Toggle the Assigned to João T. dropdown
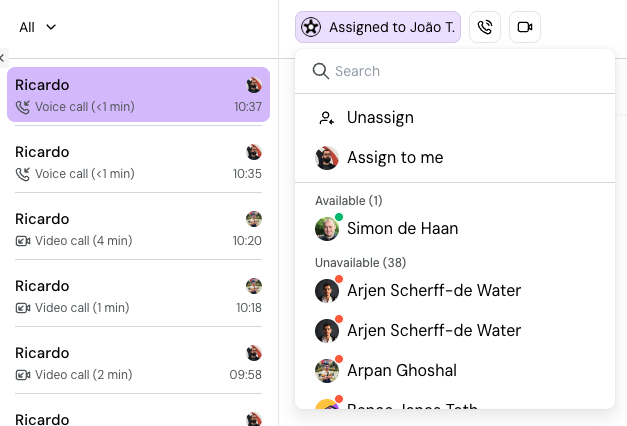The image size is (627, 426). 378,27
